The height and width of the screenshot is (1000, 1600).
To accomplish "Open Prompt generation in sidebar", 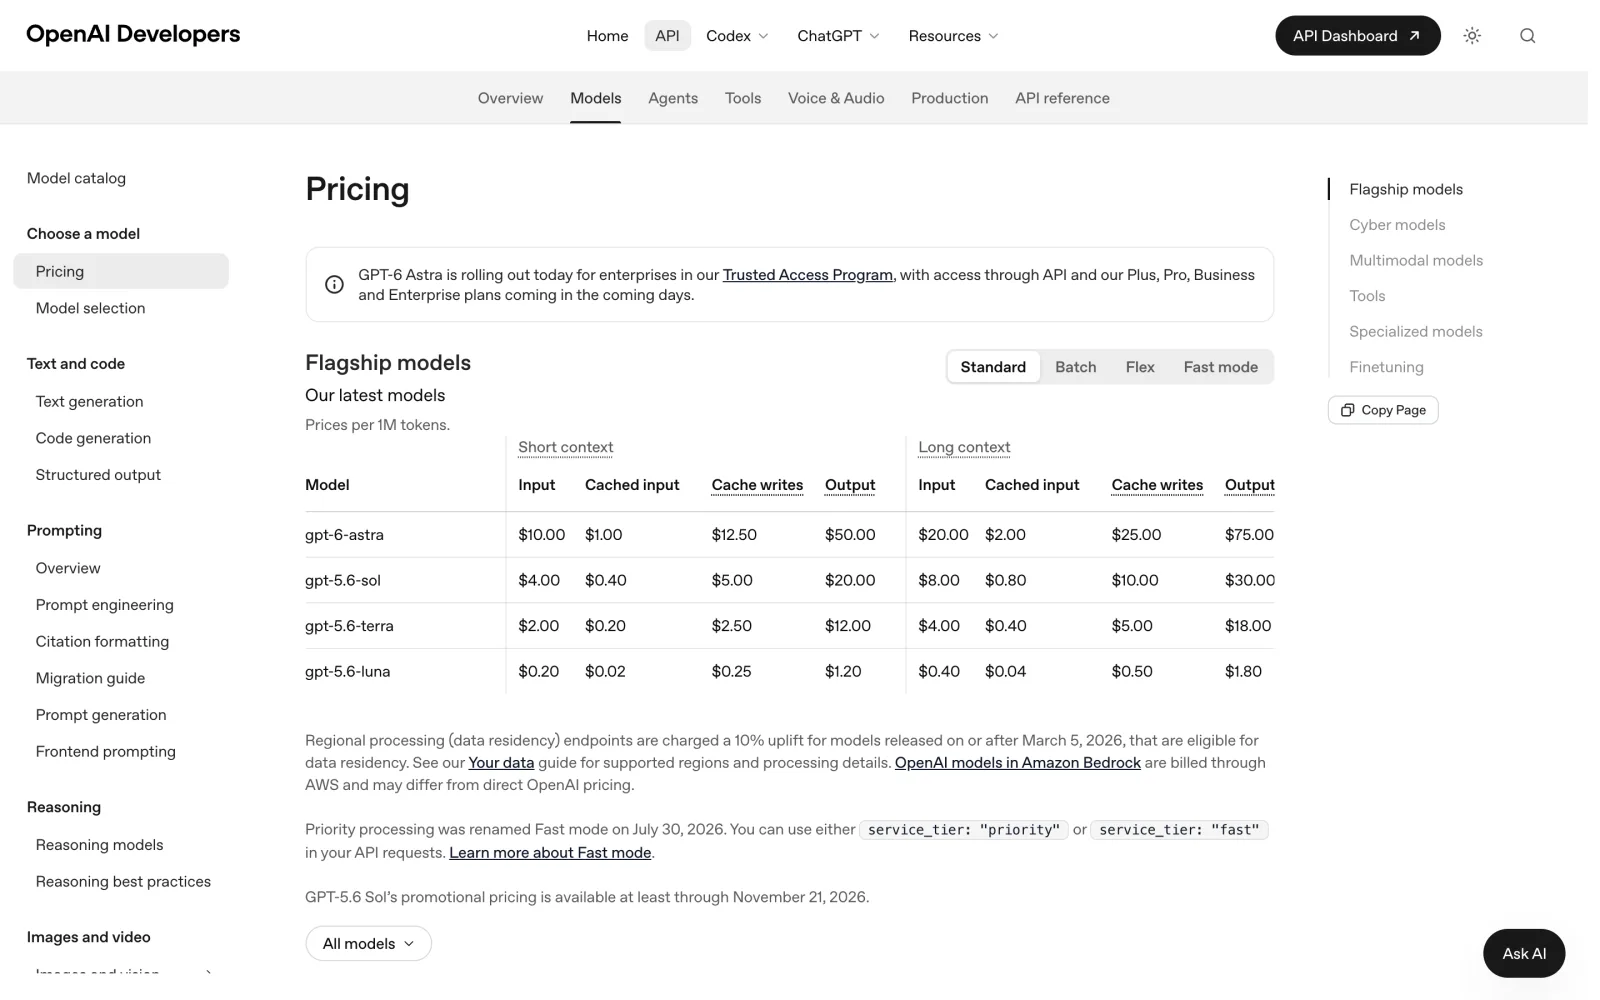I will click(101, 715).
